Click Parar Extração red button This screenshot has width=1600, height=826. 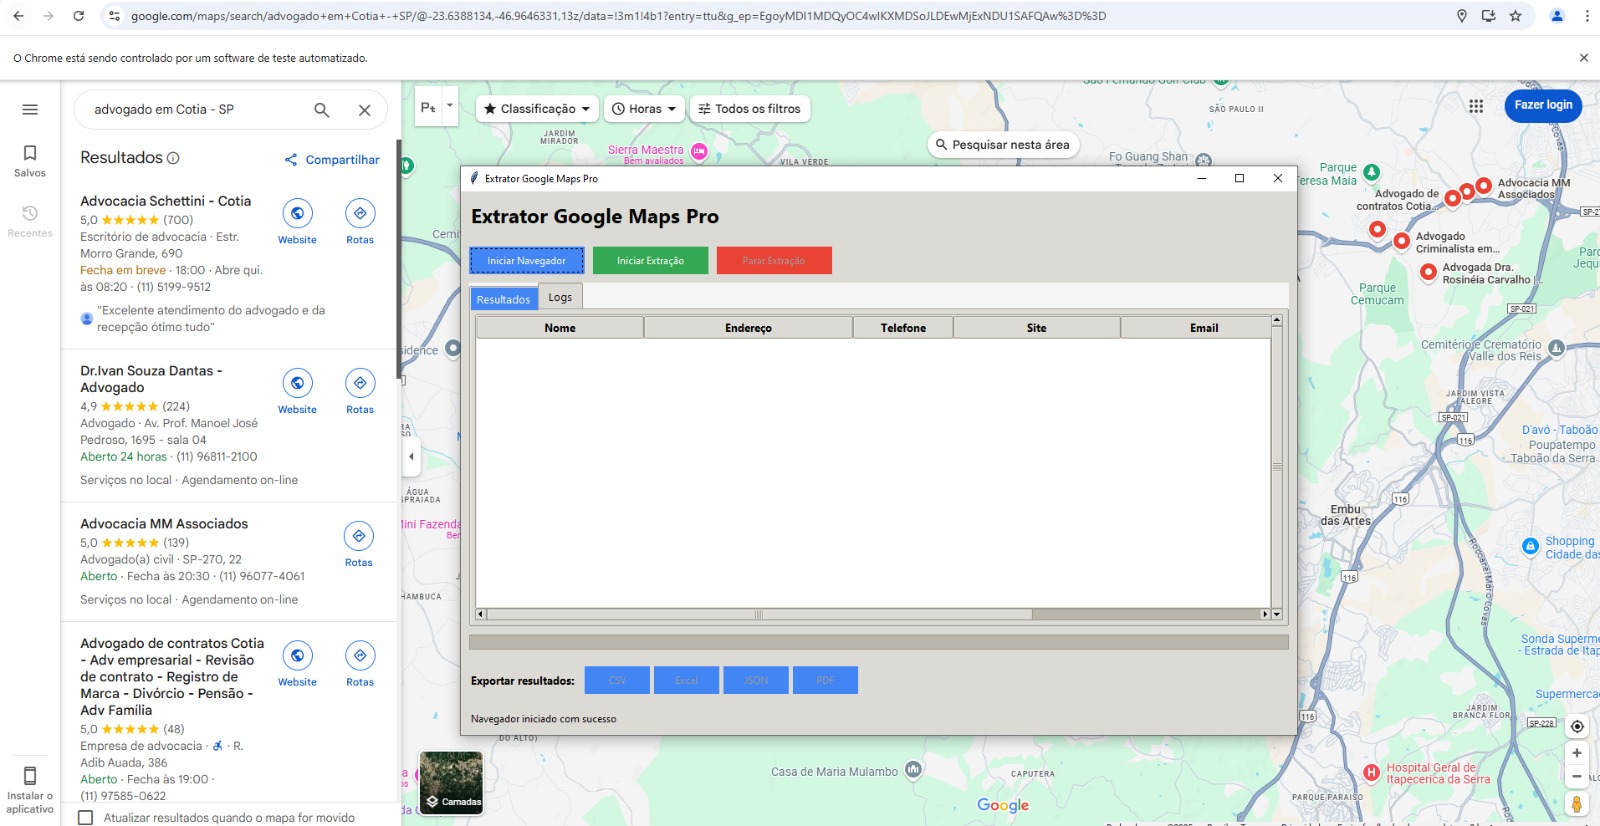tap(773, 260)
